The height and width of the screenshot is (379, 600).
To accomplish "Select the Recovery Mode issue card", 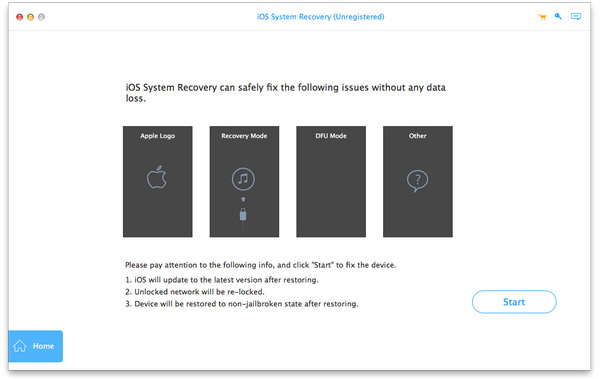I will 244,181.
